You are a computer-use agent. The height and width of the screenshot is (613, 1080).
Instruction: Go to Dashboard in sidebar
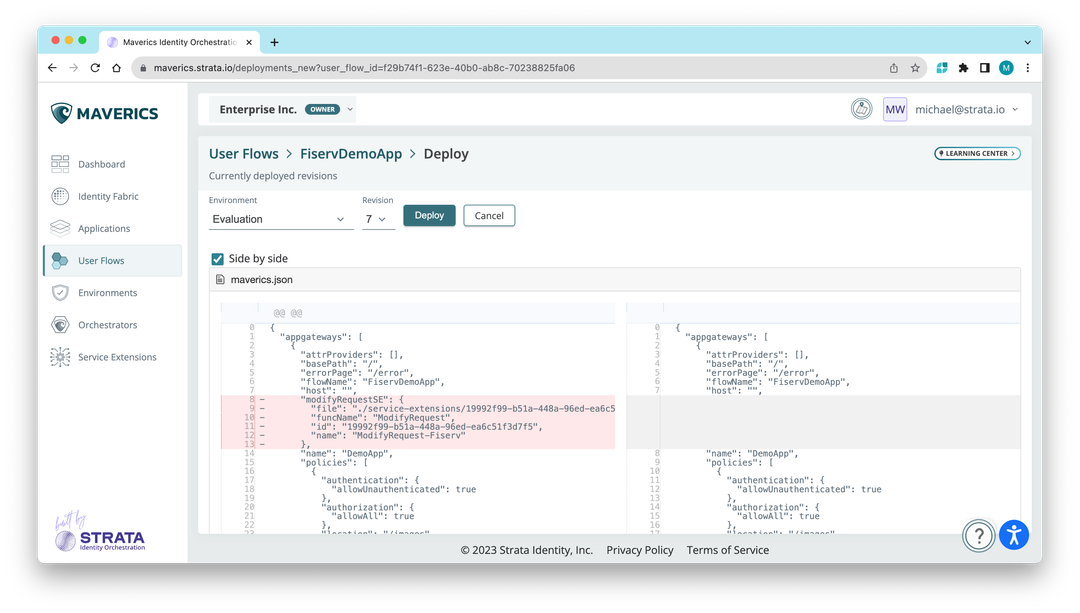click(101, 164)
